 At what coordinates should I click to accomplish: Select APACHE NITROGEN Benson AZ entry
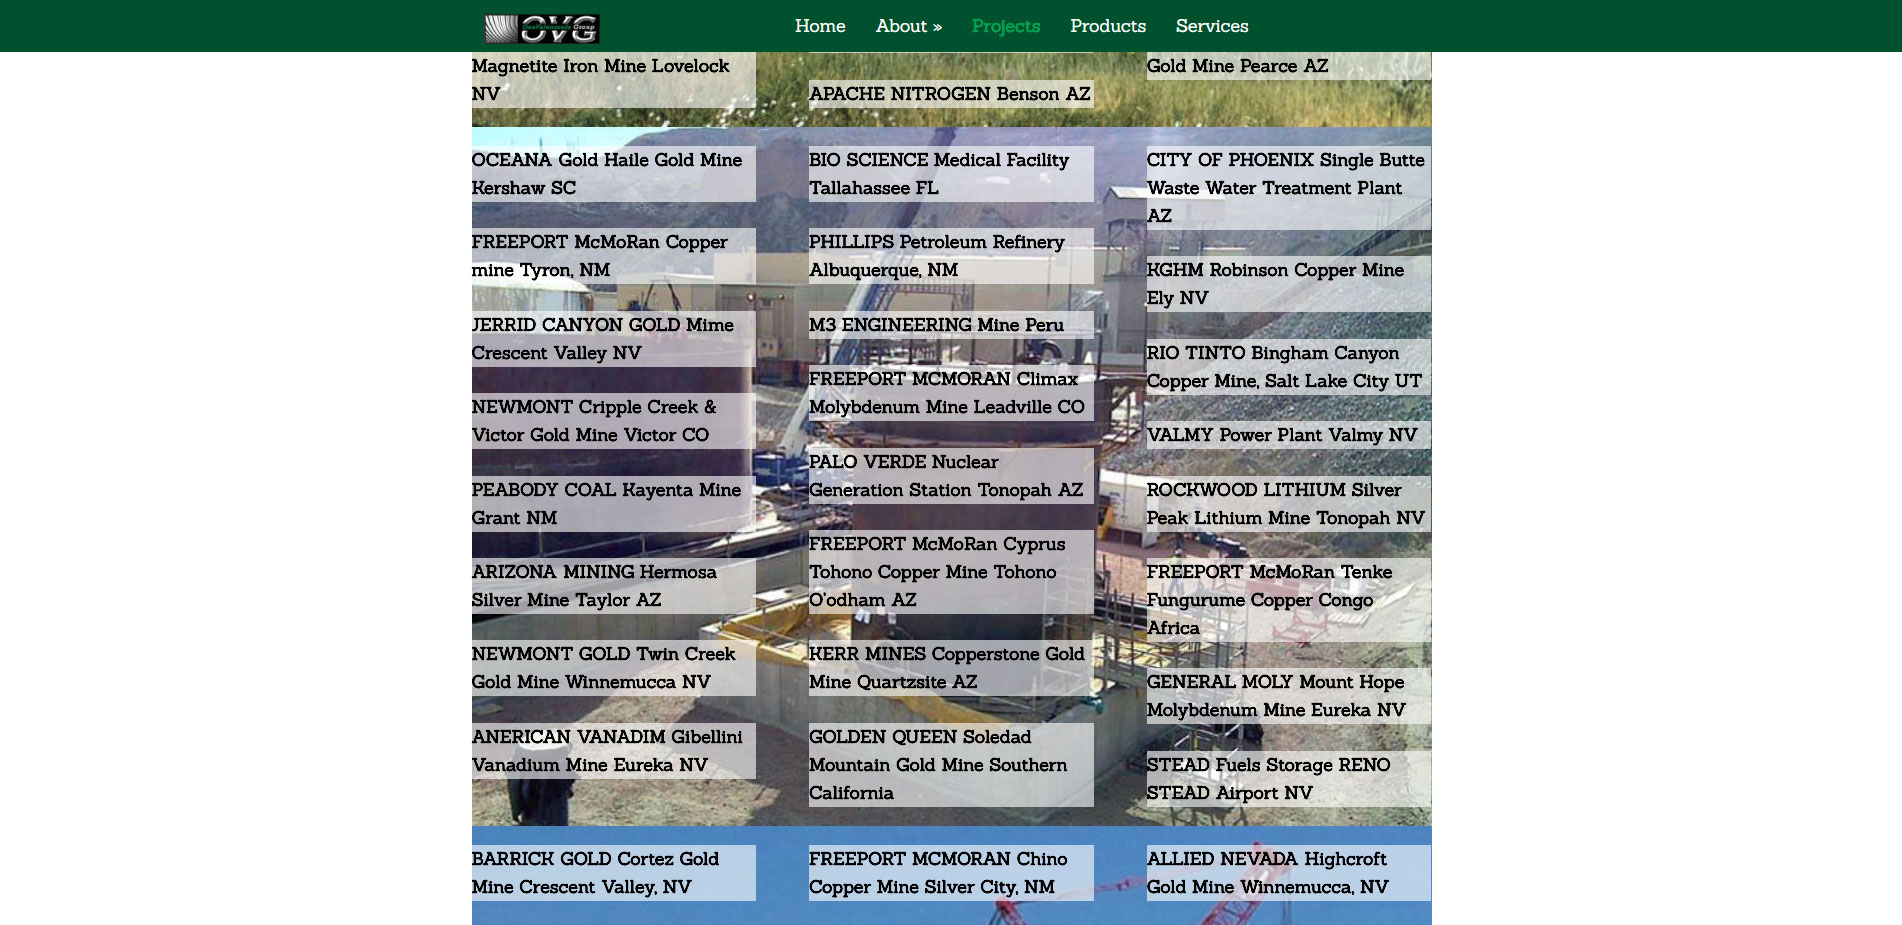950,94
